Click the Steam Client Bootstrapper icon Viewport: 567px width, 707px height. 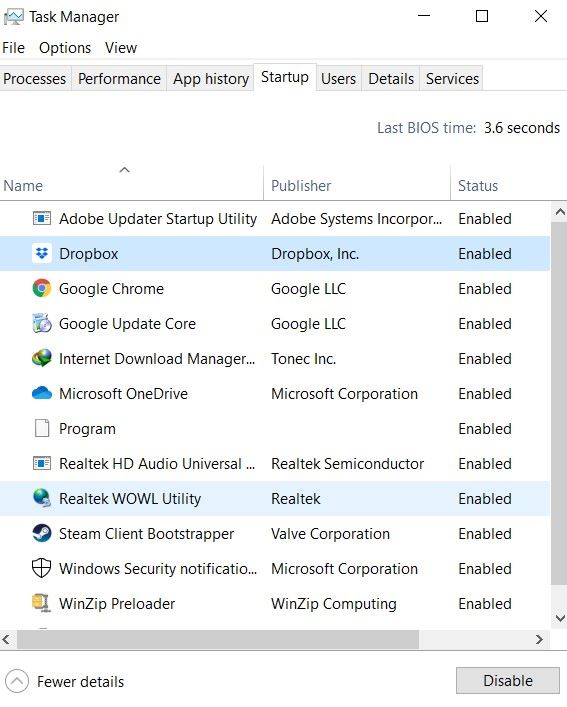42,533
